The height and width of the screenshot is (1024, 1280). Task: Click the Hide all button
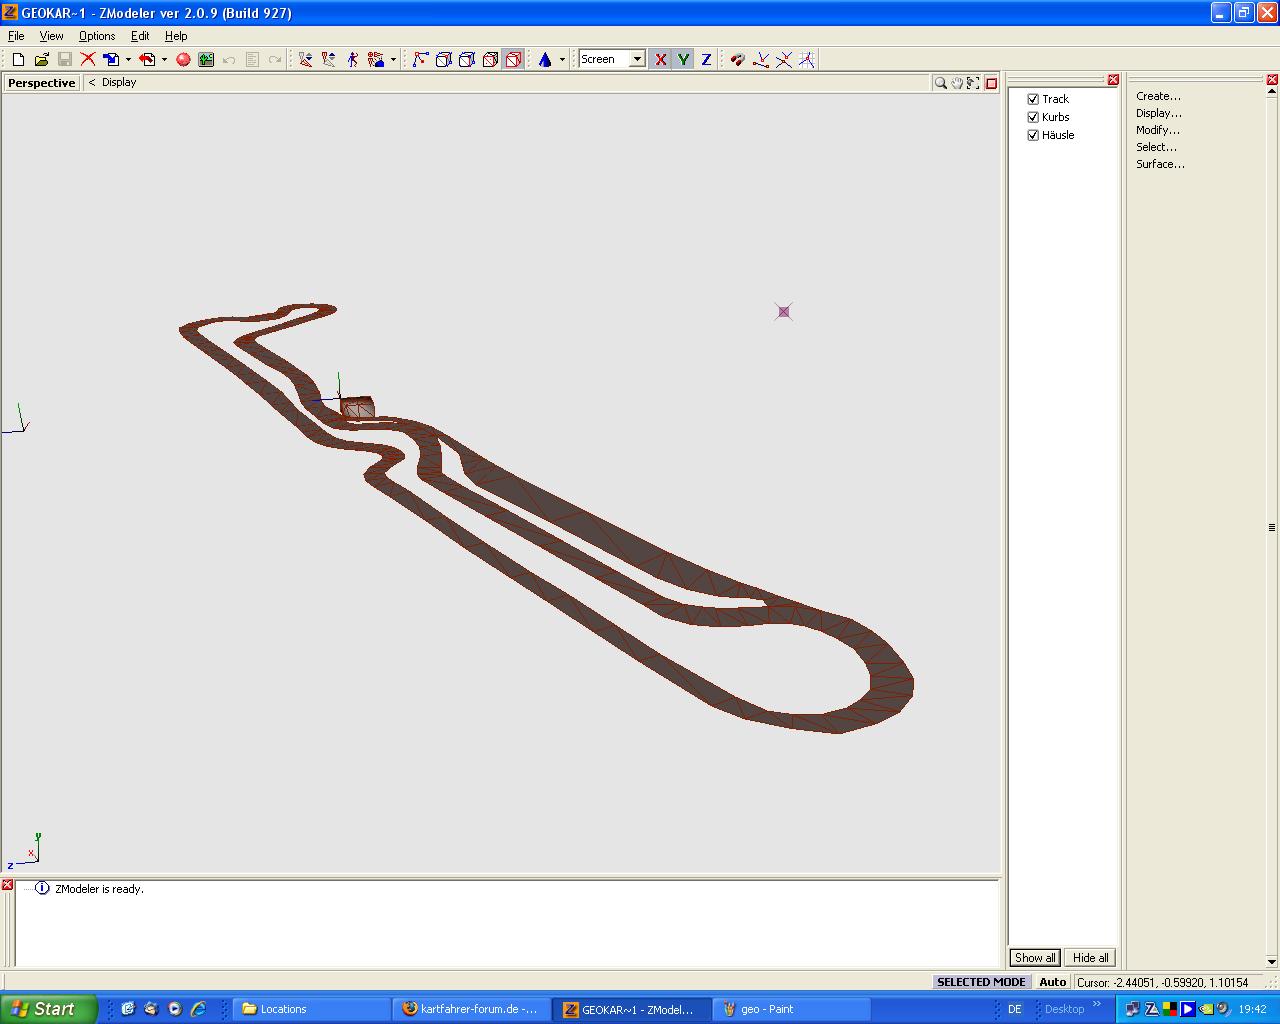pyautogui.click(x=1090, y=957)
